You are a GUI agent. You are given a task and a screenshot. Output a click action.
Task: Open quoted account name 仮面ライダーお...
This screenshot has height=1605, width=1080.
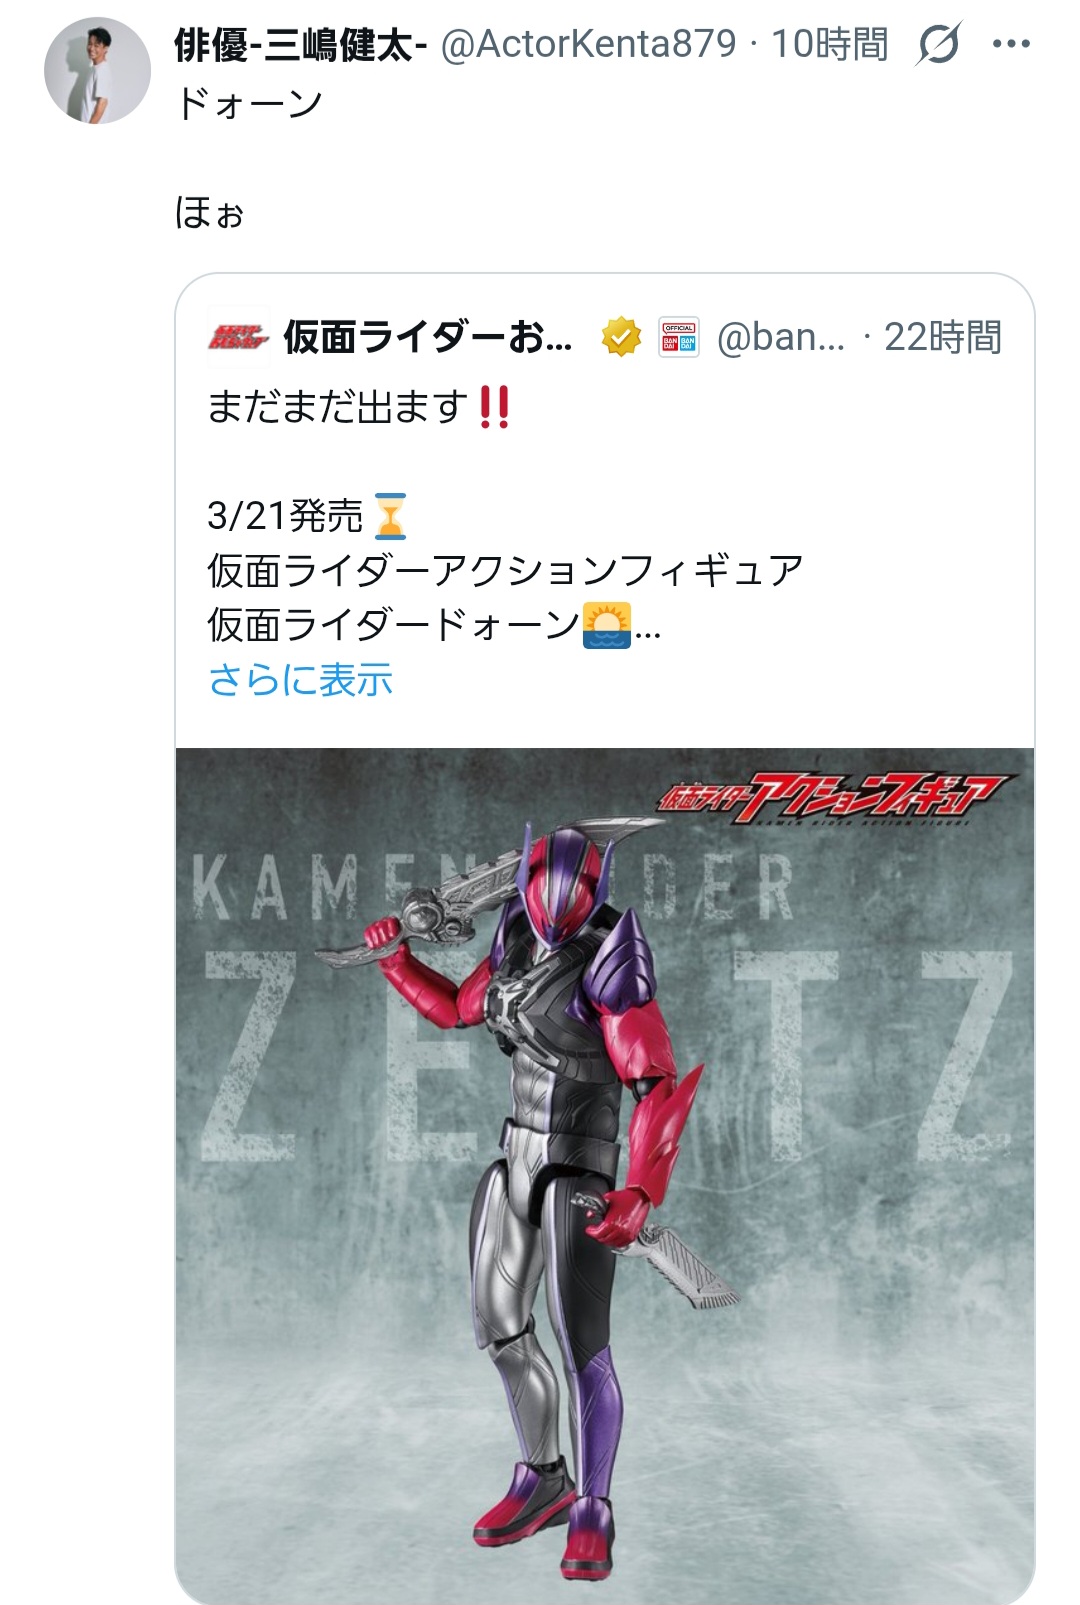428,338
